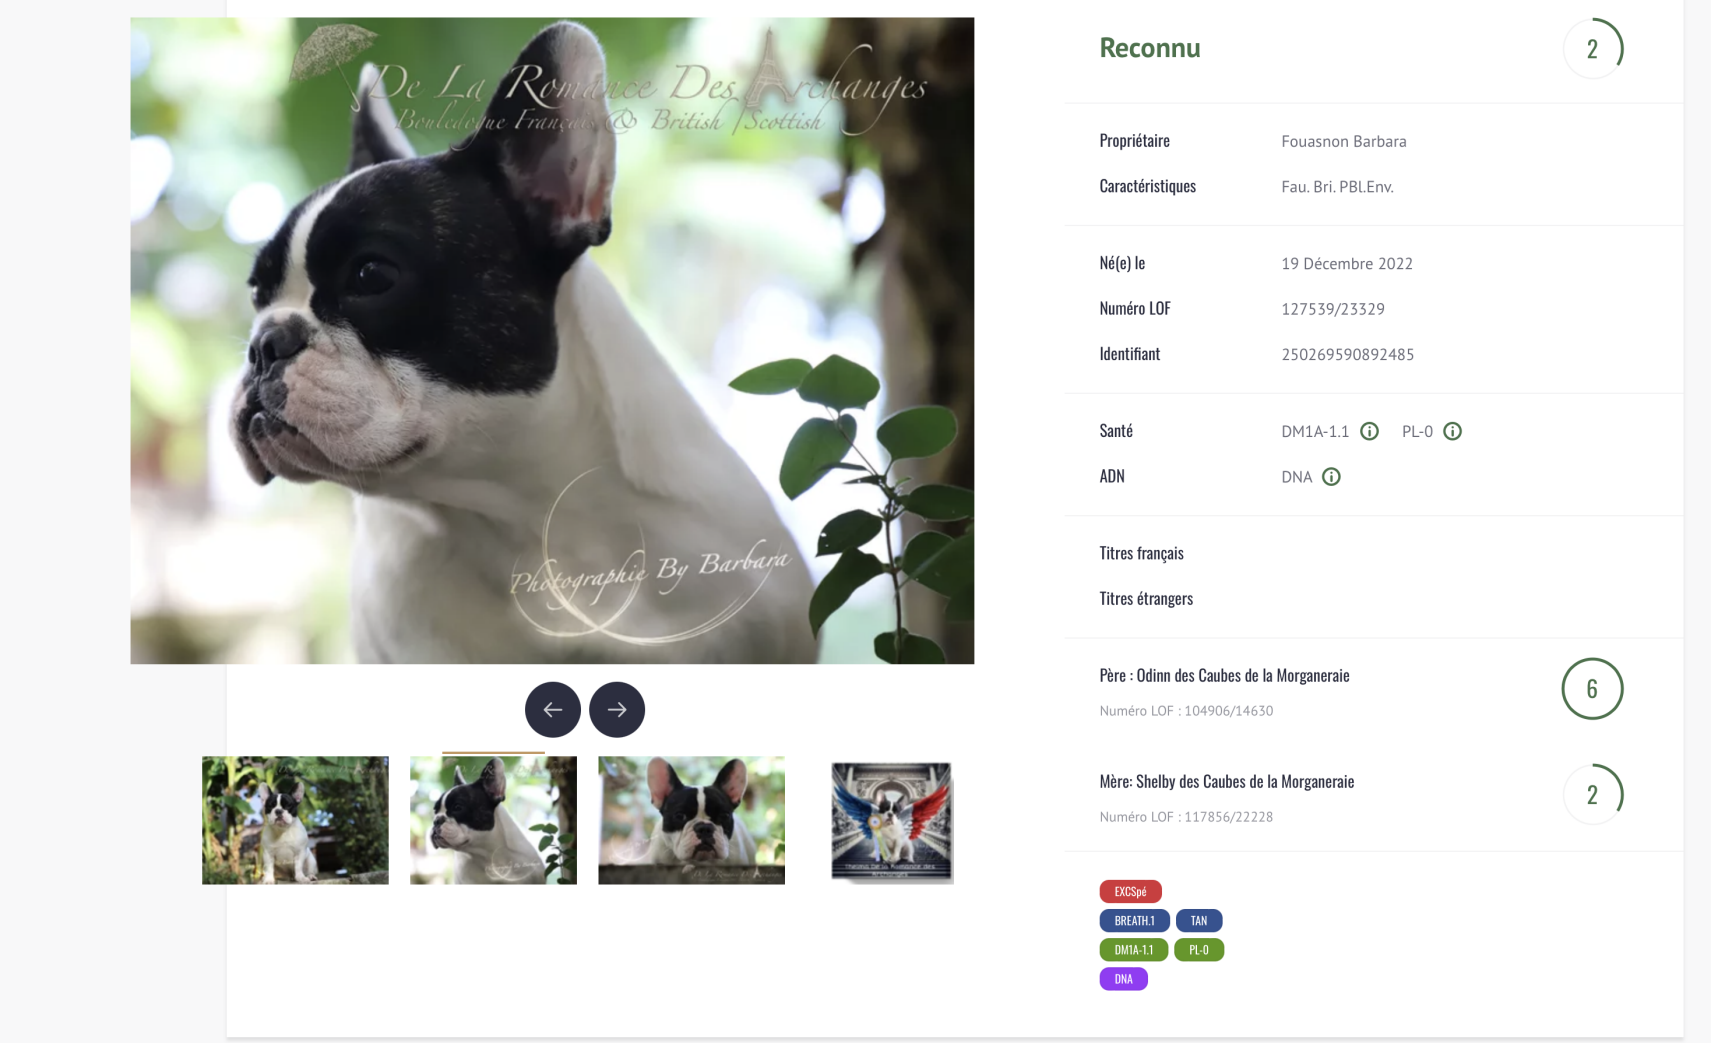Click the mother's score circle showing 2
1711x1043 pixels.
coord(1592,794)
